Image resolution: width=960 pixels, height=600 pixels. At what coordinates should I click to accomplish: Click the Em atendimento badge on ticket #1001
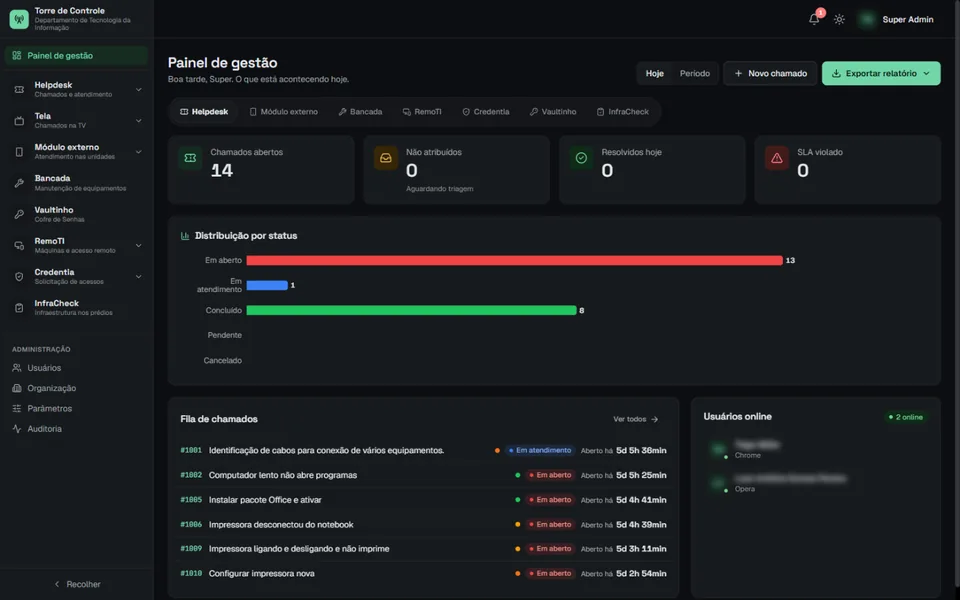[x=540, y=451]
